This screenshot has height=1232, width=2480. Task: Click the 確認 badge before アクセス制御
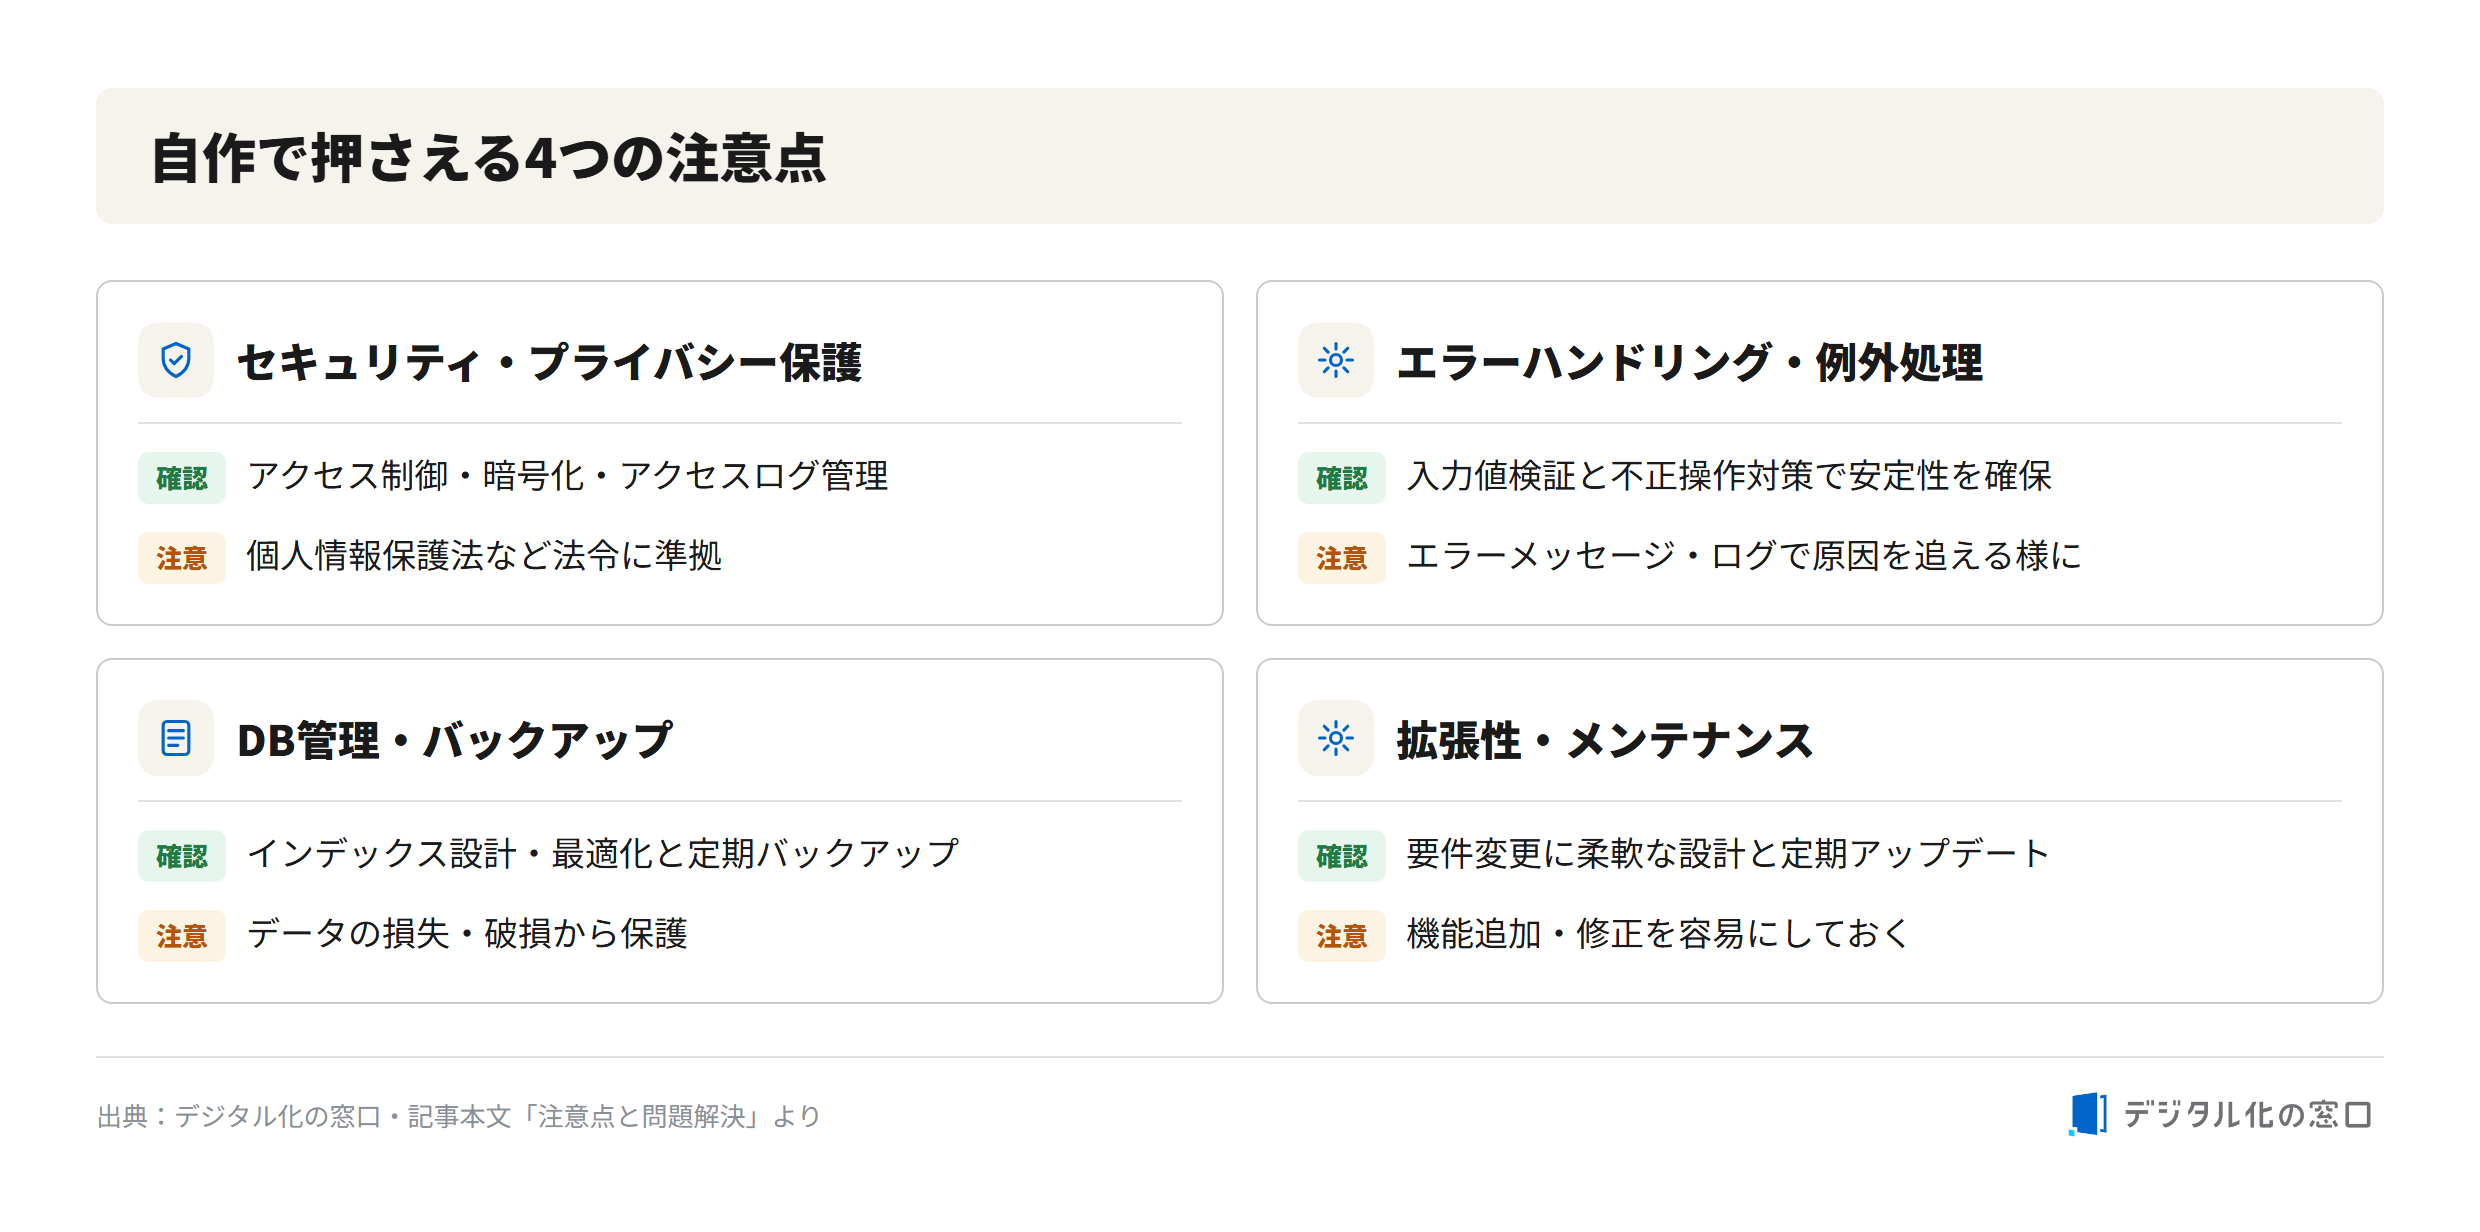click(x=182, y=478)
